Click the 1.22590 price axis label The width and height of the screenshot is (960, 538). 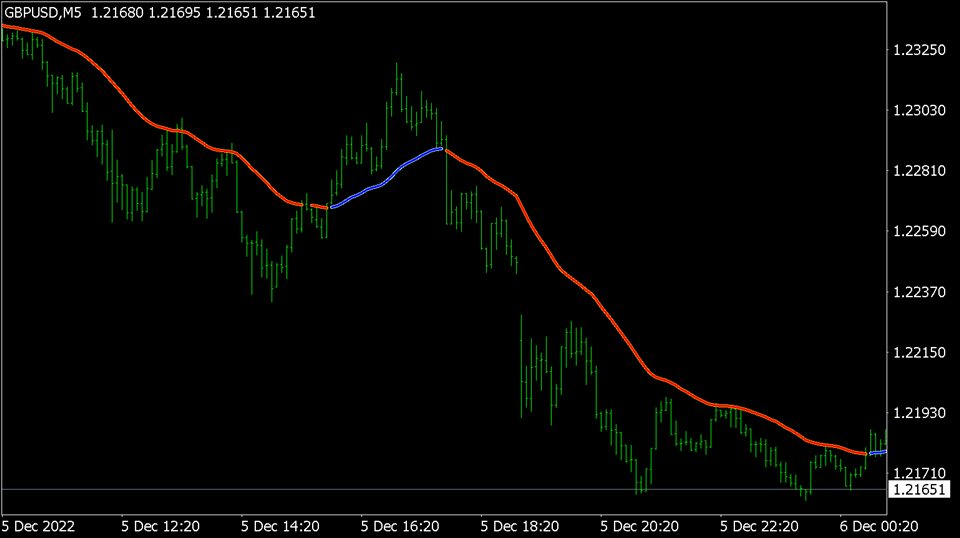[919, 232]
